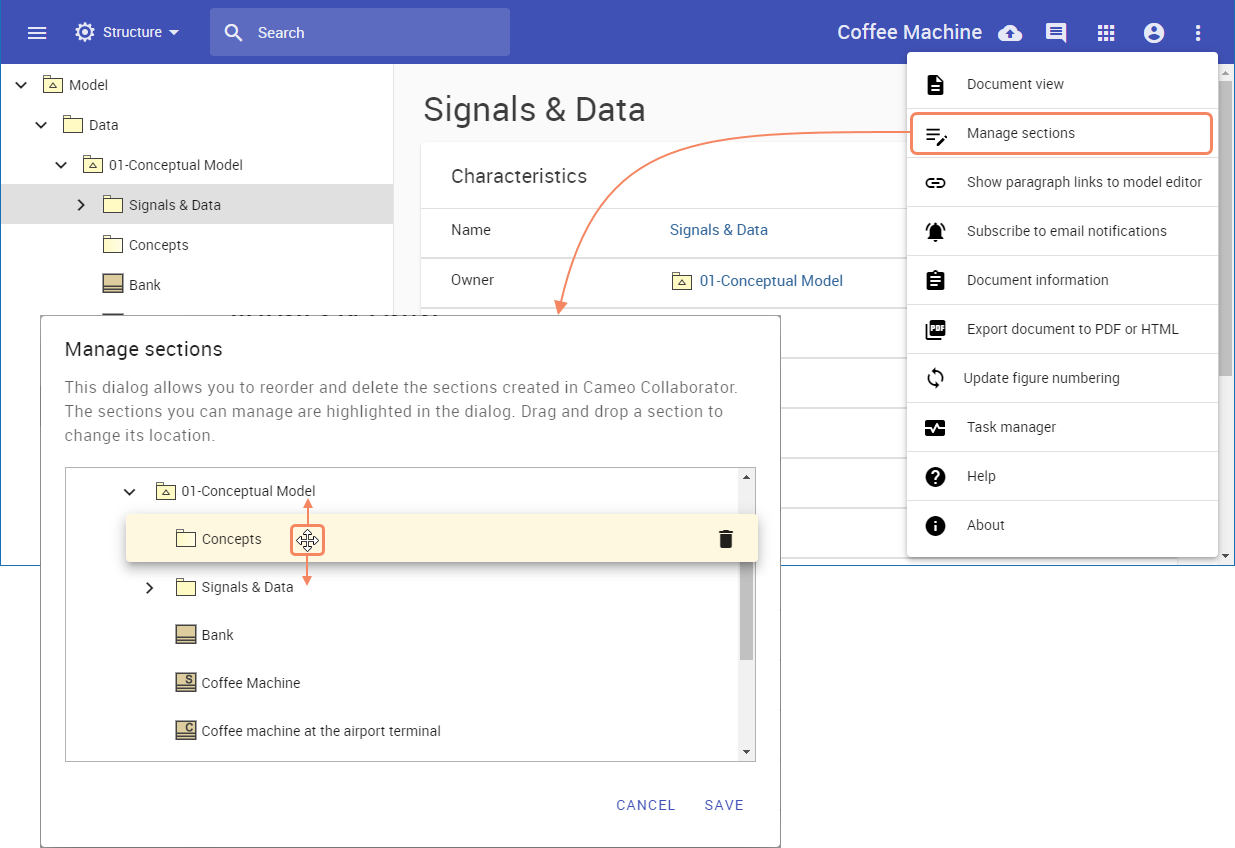Open the comments icon in header
The height and width of the screenshot is (848, 1235).
(x=1056, y=33)
